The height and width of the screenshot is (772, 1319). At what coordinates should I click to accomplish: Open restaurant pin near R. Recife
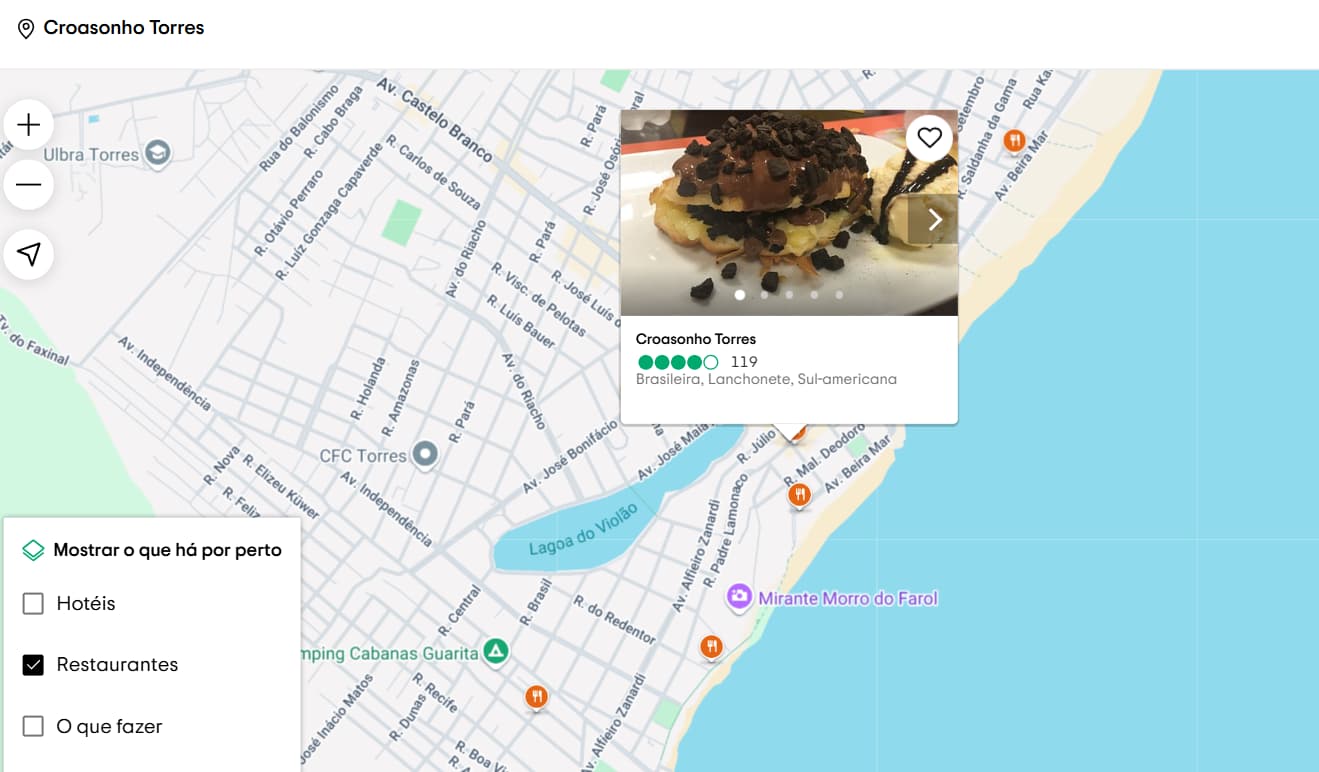pos(537,697)
